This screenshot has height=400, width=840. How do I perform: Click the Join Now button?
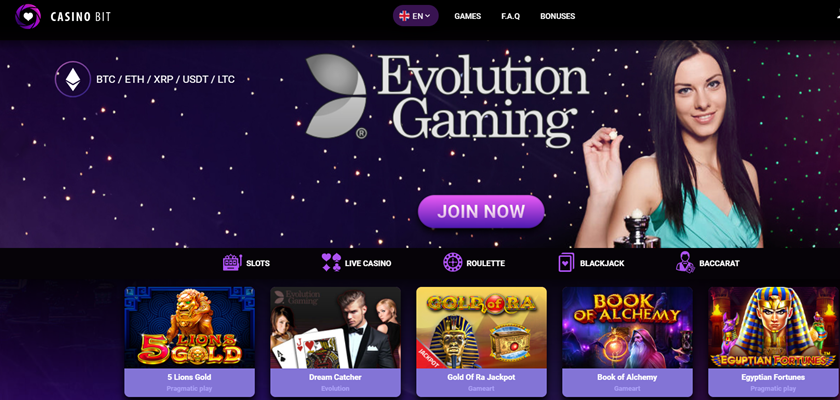pos(481,212)
